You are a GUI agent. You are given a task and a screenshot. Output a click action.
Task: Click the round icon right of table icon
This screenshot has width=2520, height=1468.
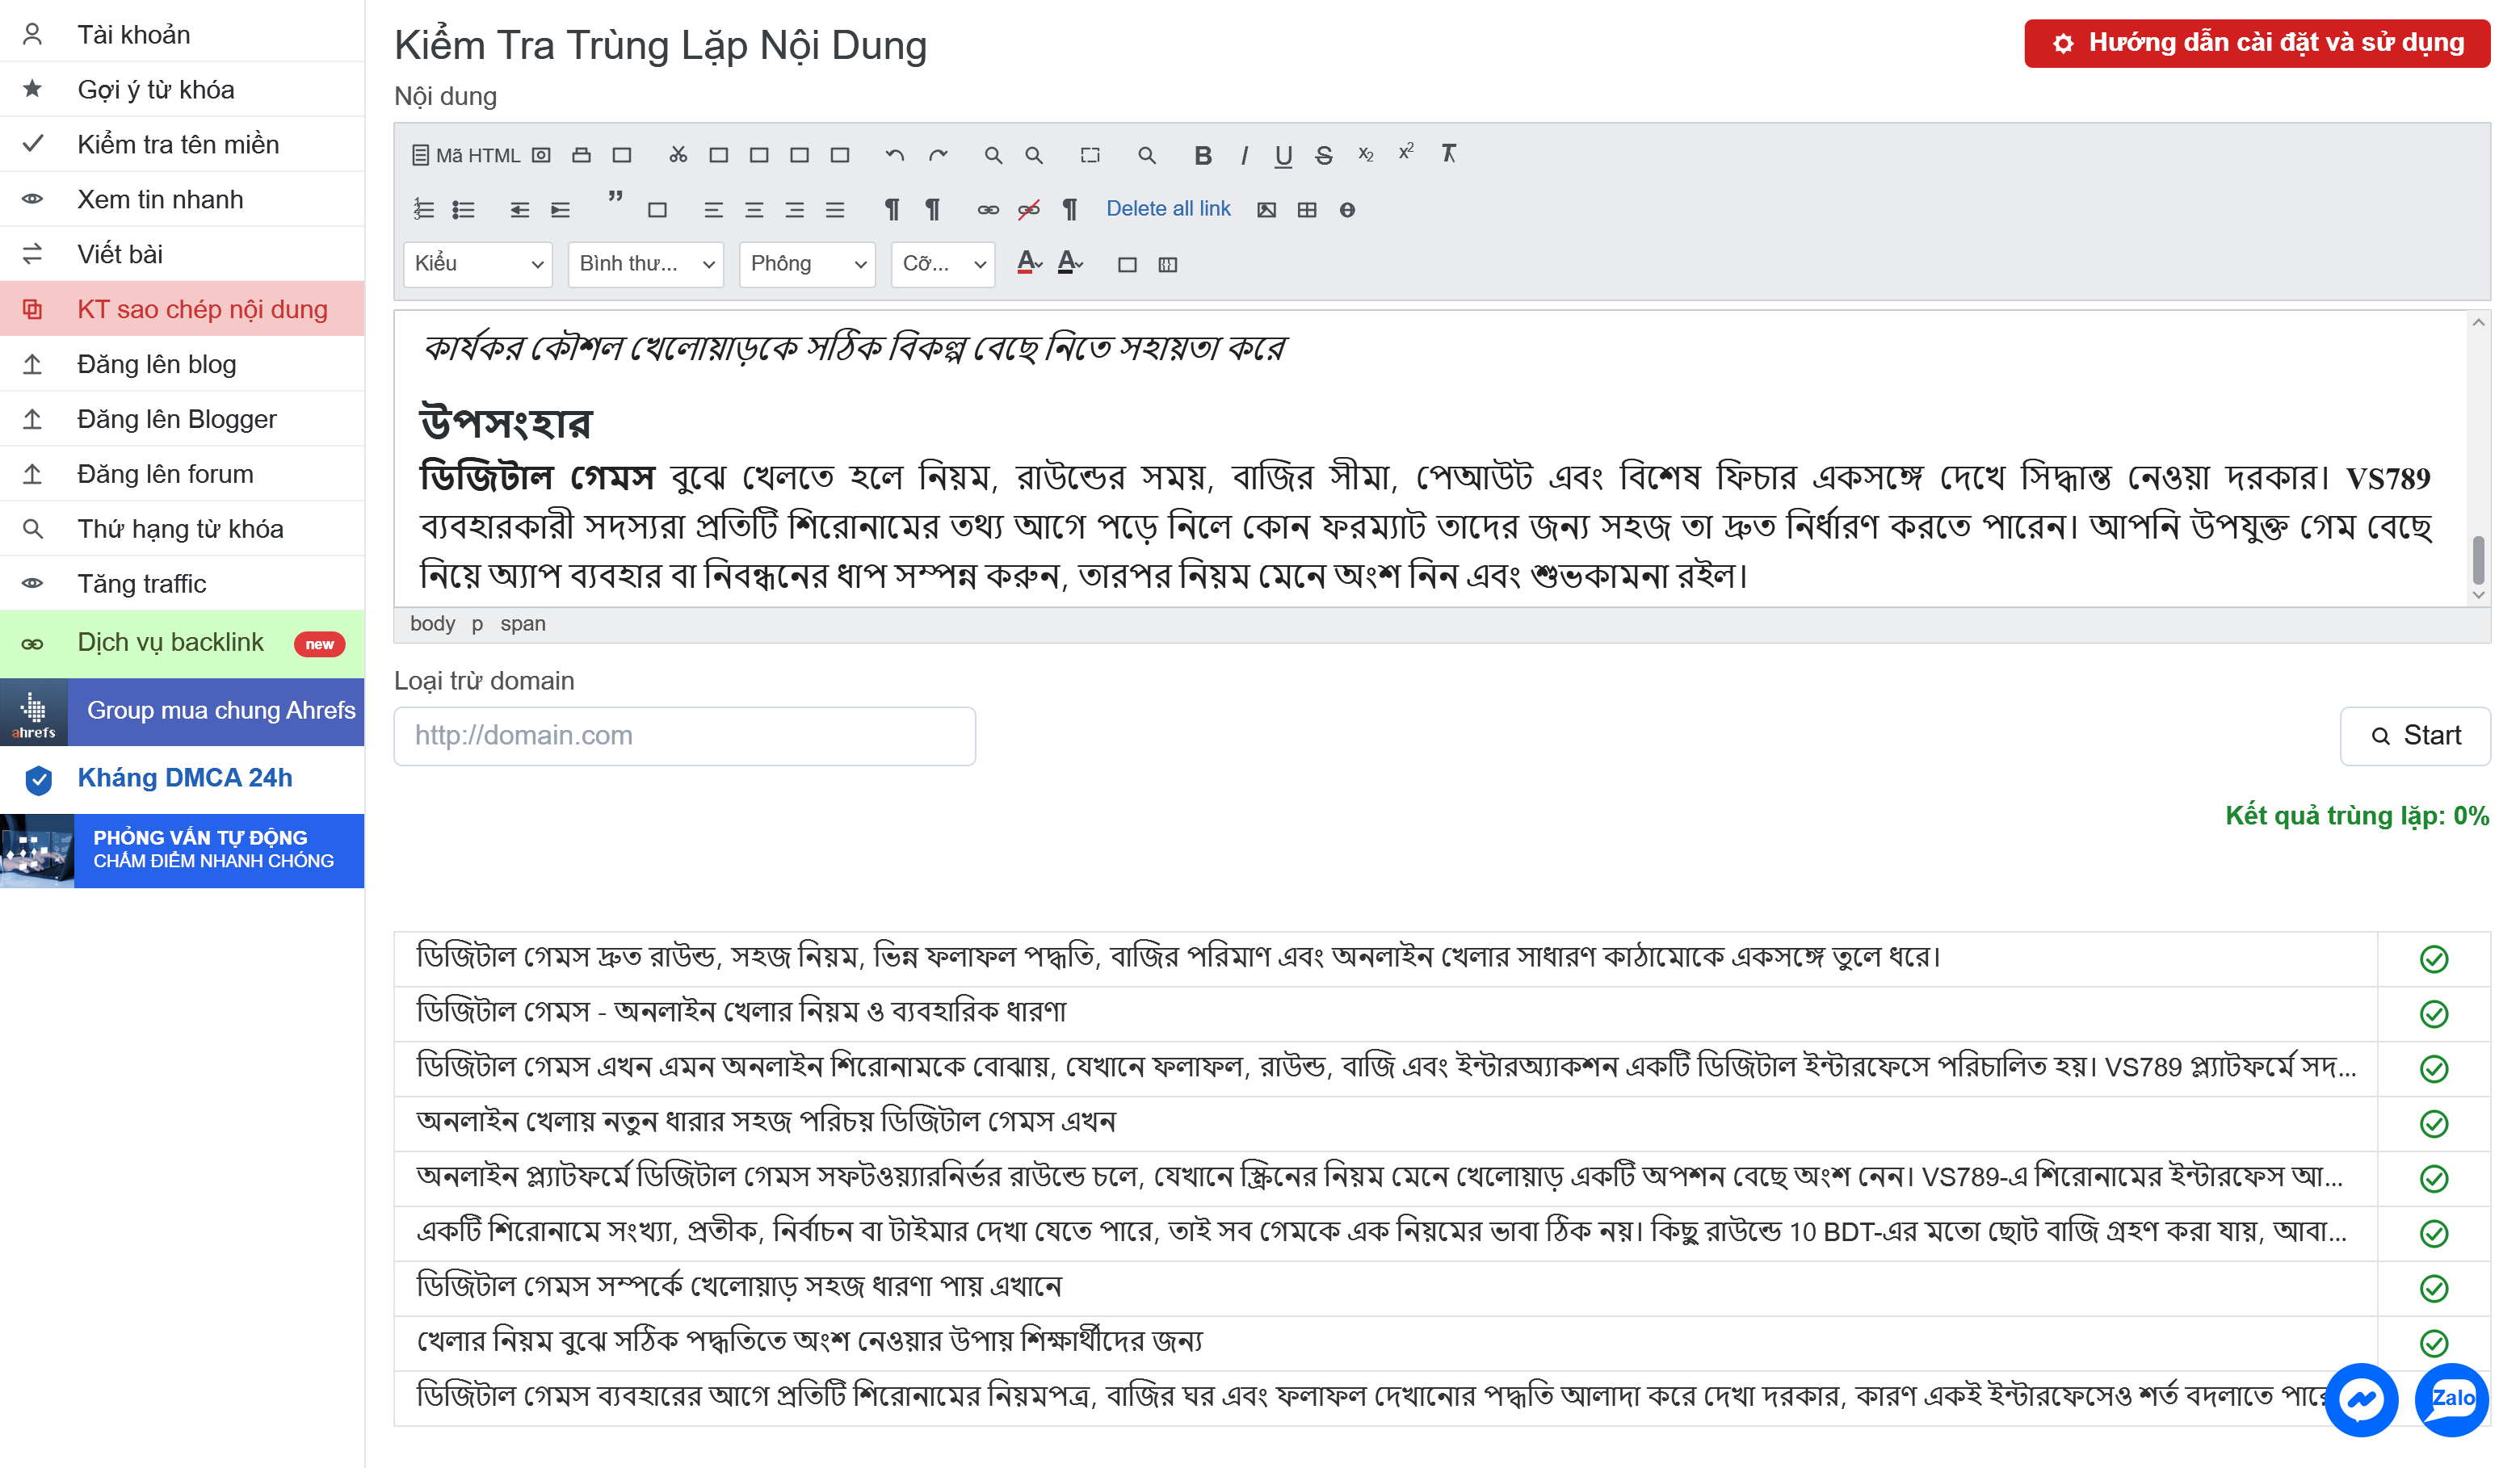pyautogui.click(x=1347, y=210)
